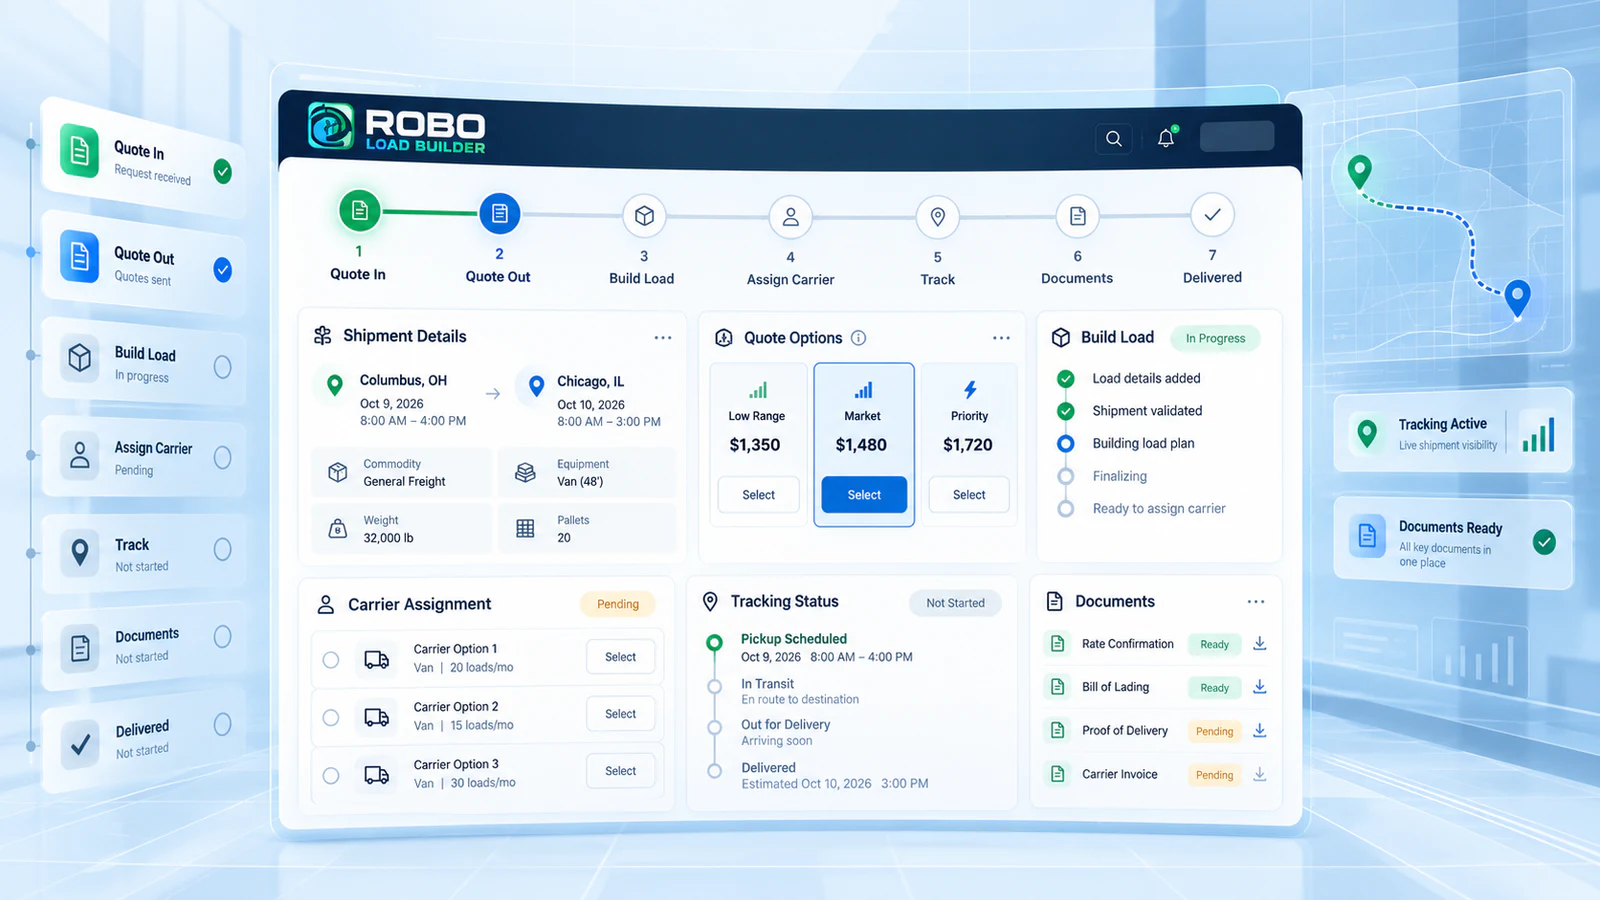Click the Documents Ready card
The width and height of the screenshot is (1600, 900).
[1452, 543]
